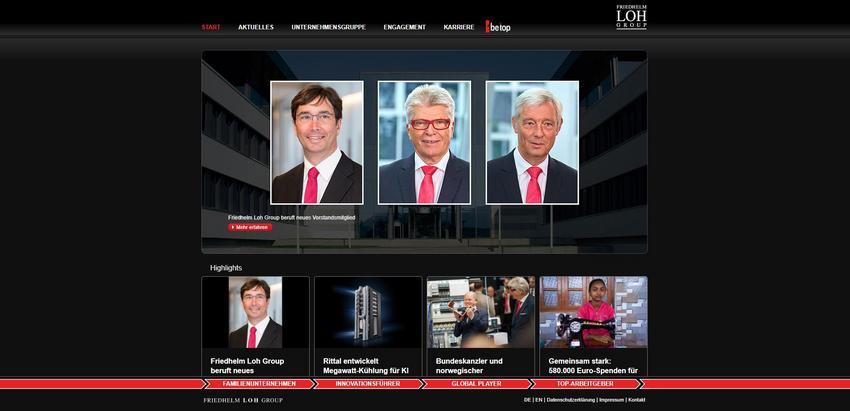This screenshot has width=850, height=411.
Task: Click the Highlights section heading
Action: (x=226, y=268)
